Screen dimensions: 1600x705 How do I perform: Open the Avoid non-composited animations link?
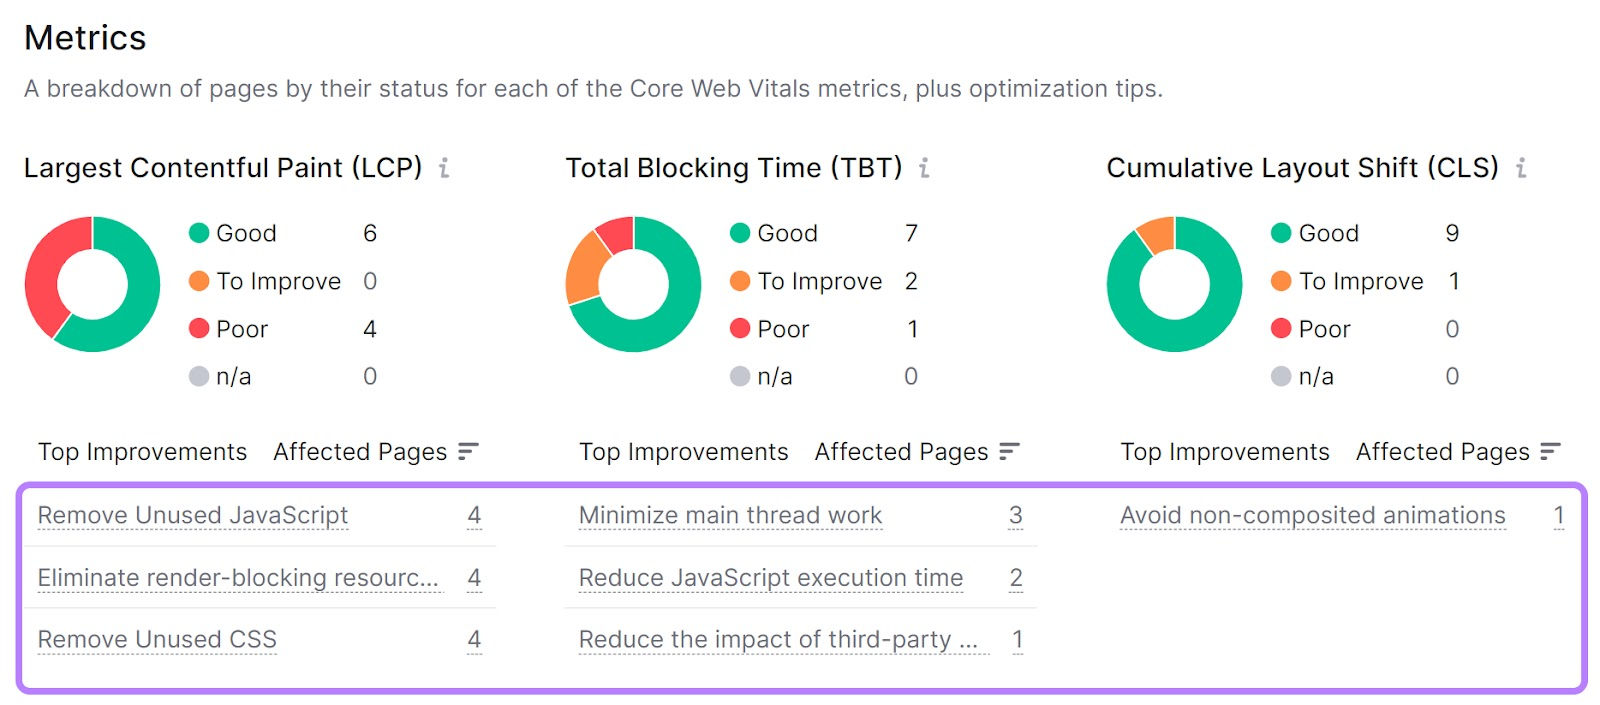click(x=1312, y=515)
